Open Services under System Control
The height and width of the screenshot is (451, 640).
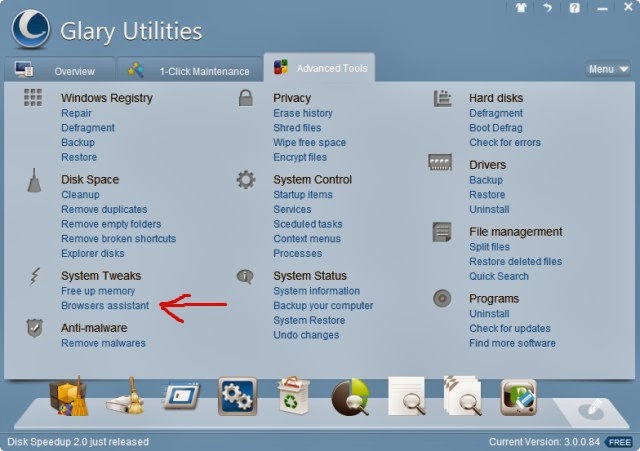point(292,209)
